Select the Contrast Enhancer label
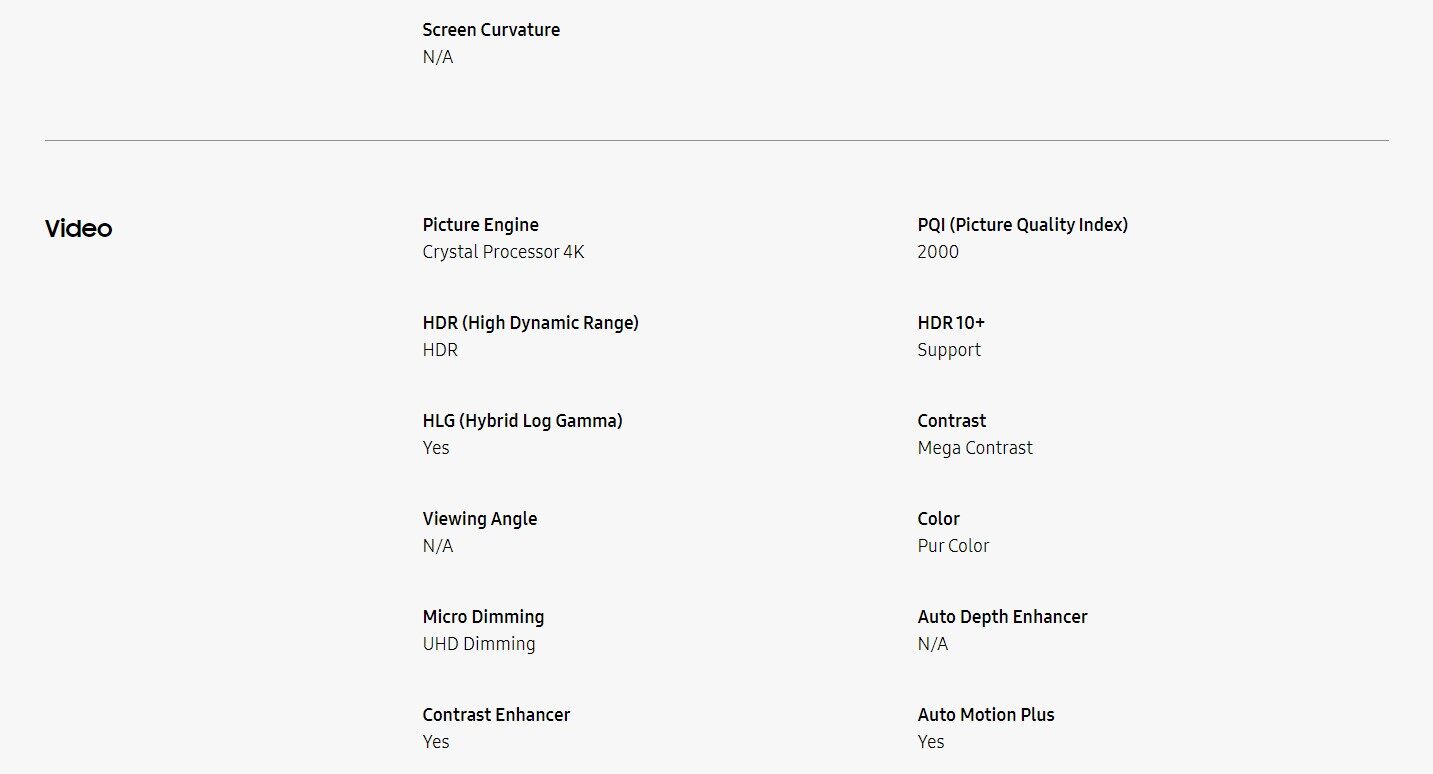1433x774 pixels. pos(496,715)
